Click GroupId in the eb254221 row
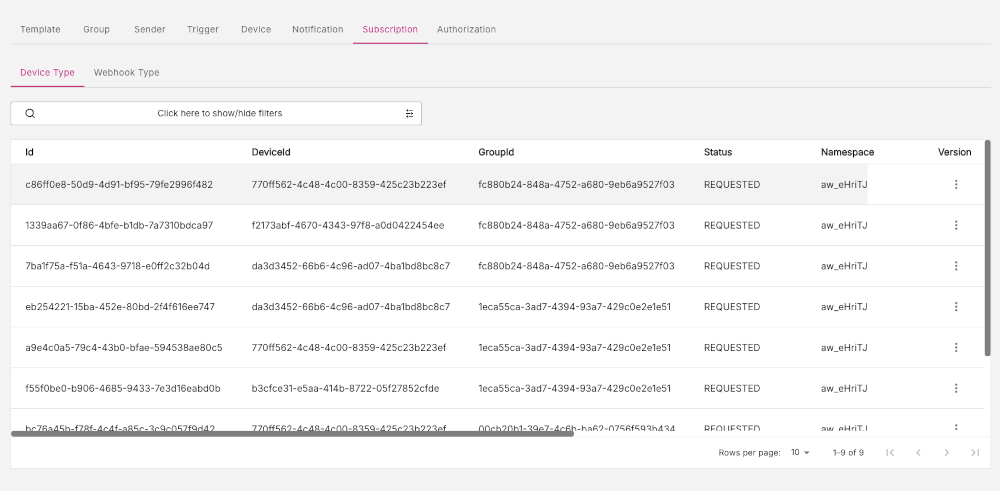The width and height of the screenshot is (1000, 491). coord(575,307)
